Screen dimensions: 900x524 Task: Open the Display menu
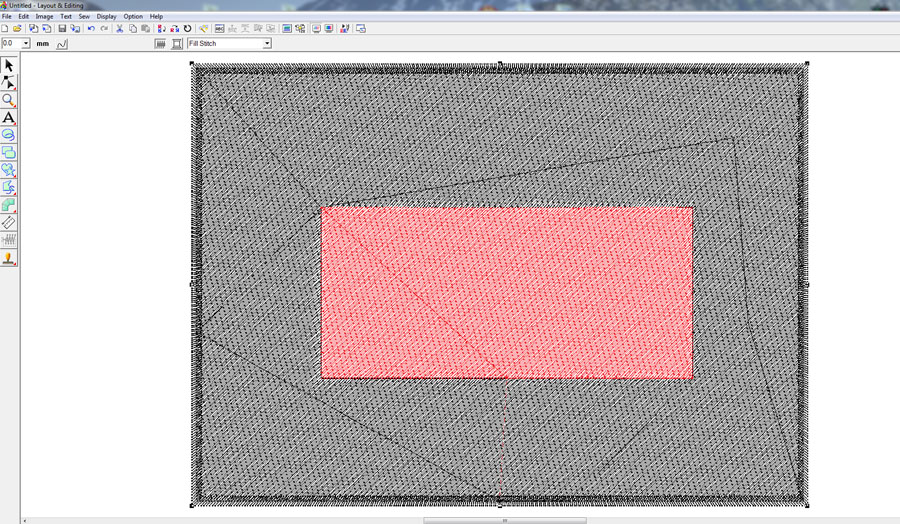[x=106, y=17]
